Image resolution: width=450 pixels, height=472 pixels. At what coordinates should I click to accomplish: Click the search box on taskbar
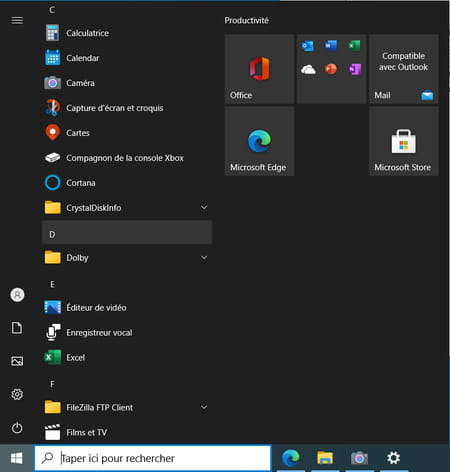(153, 458)
